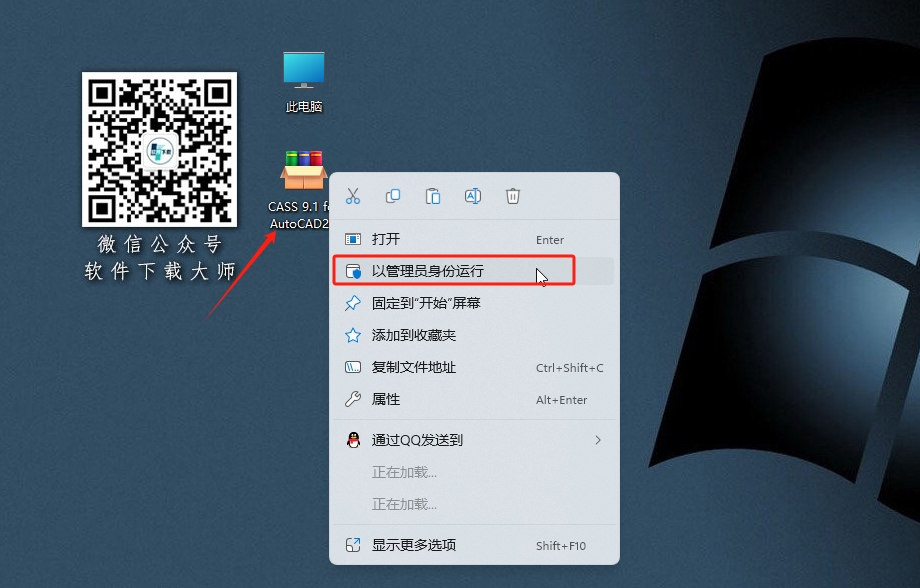Expand the 通过QQ发送到 submenu chevron
The image size is (920, 588).
pos(597,439)
